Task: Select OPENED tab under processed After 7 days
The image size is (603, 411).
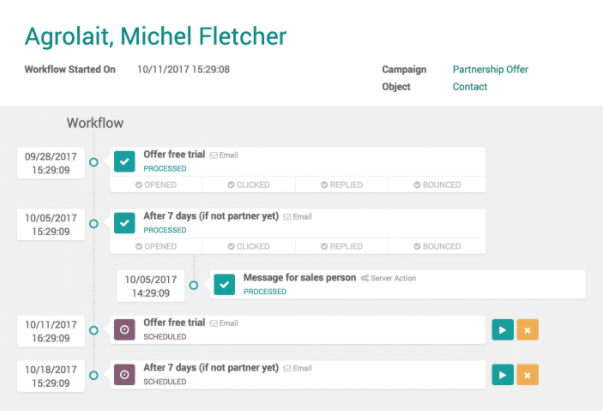Action: (156, 246)
